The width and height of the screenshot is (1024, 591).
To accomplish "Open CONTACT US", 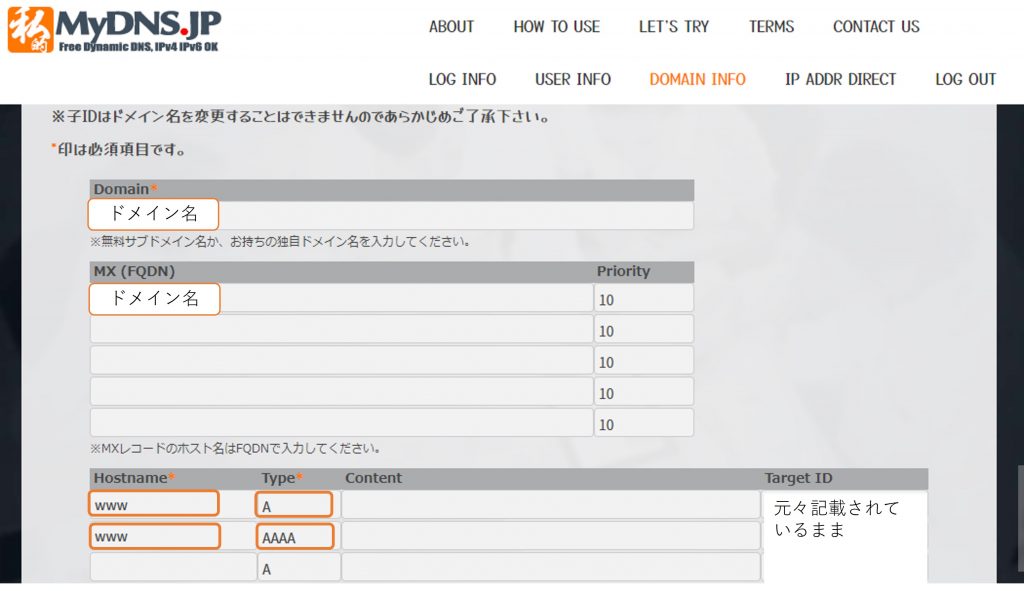I will [x=876, y=27].
